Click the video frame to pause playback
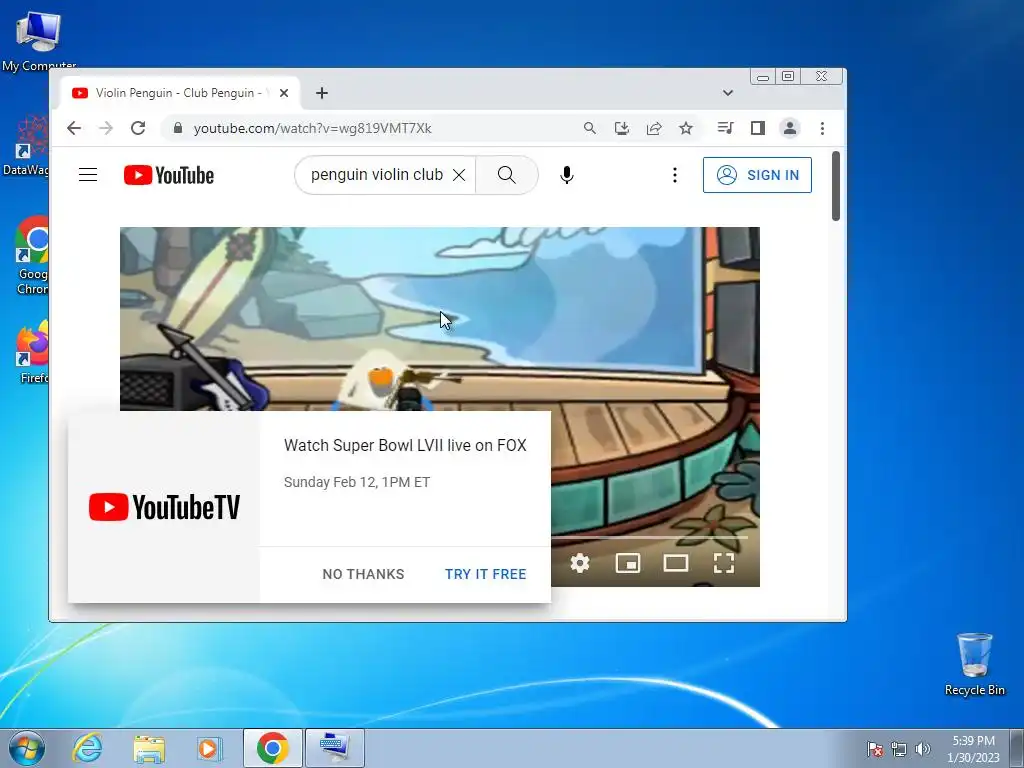Screen dimensions: 1024x768 tap(440, 319)
